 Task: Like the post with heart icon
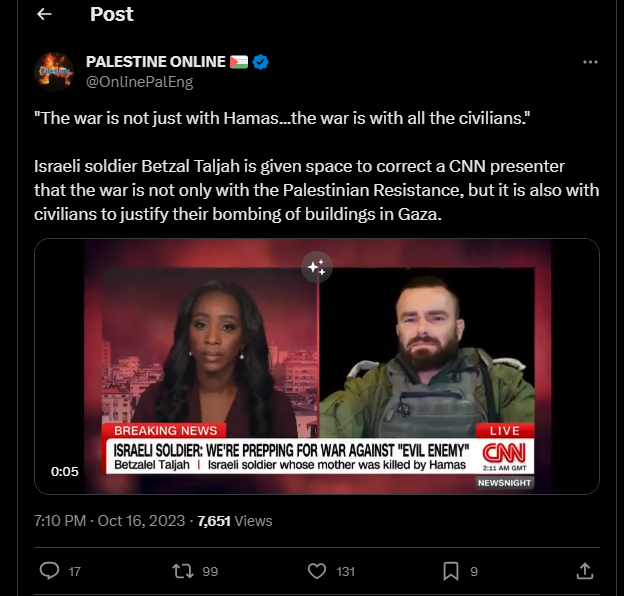point(317,571)
